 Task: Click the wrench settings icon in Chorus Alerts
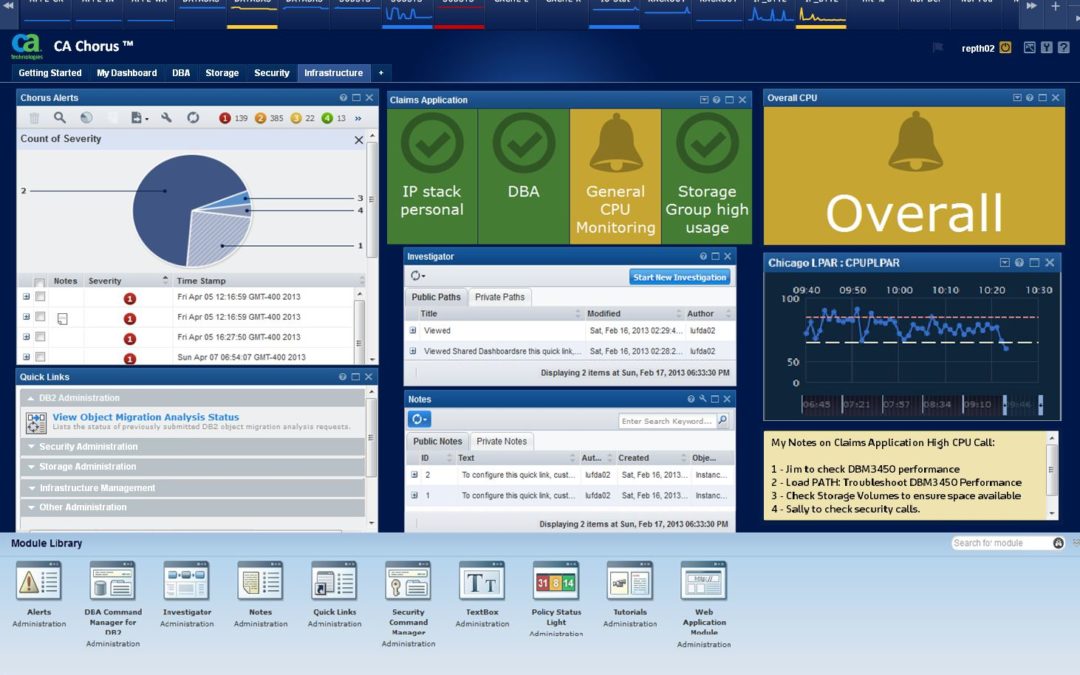[x=166, y=118]
